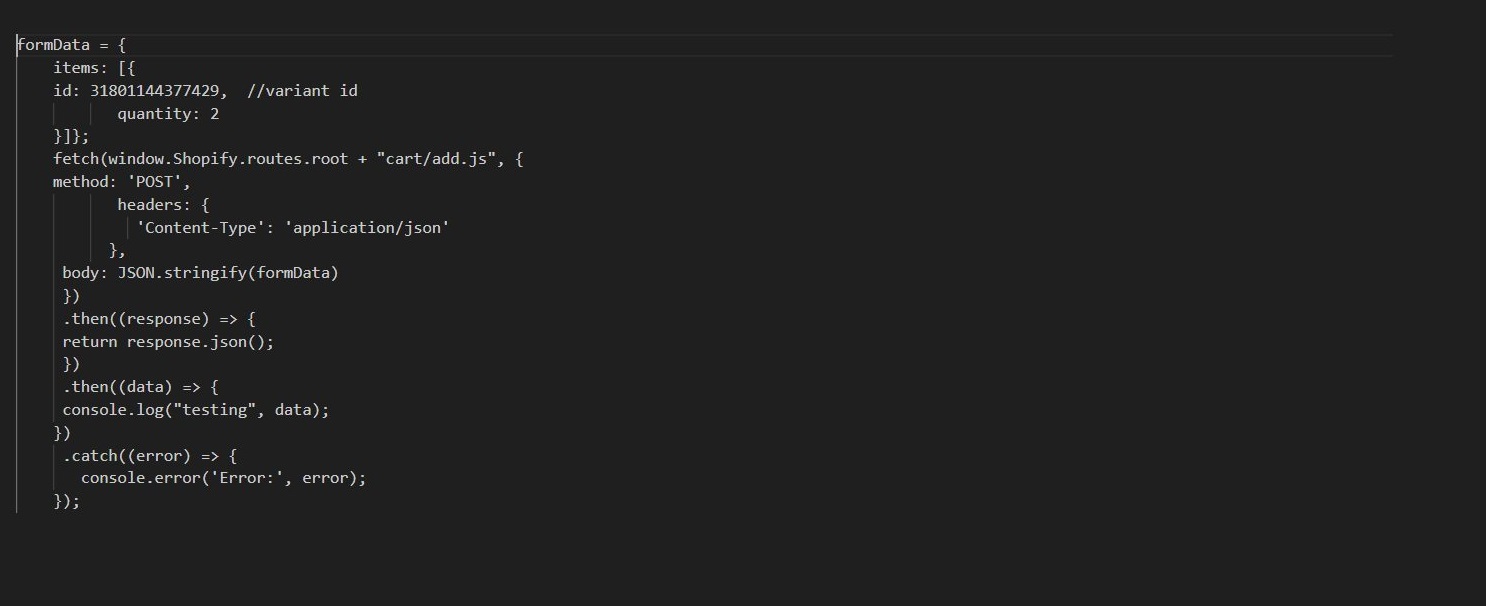1486x606 pixels.
Task: Click the 'application/json' string
Action: [367, 228]
